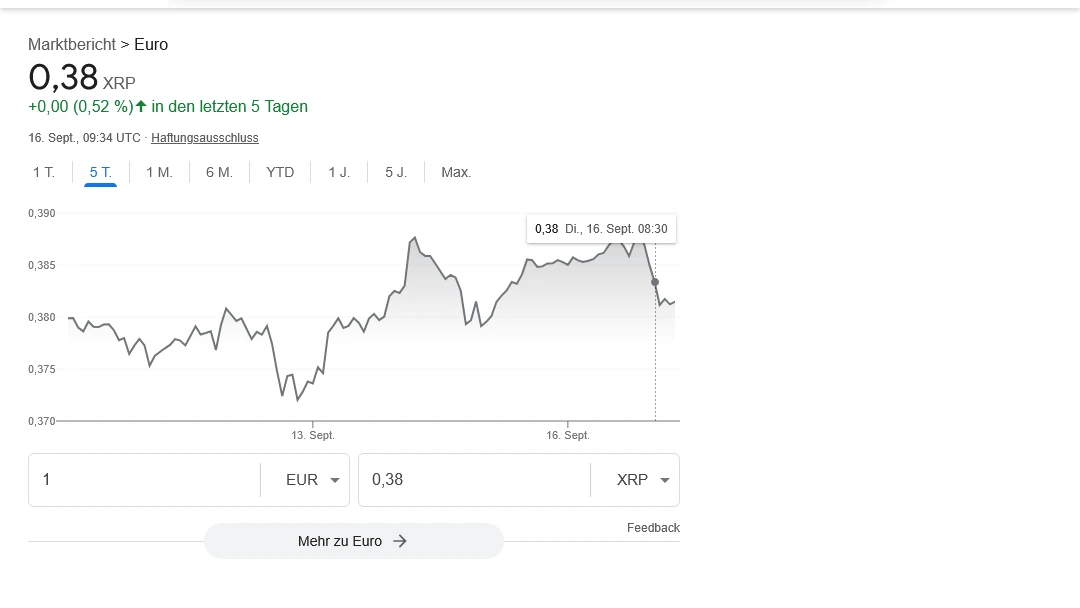This screenshot has width=1080, height=608.
Task: Click the arrow icon inside Mehr zu Euro
Action: [399, 540]
